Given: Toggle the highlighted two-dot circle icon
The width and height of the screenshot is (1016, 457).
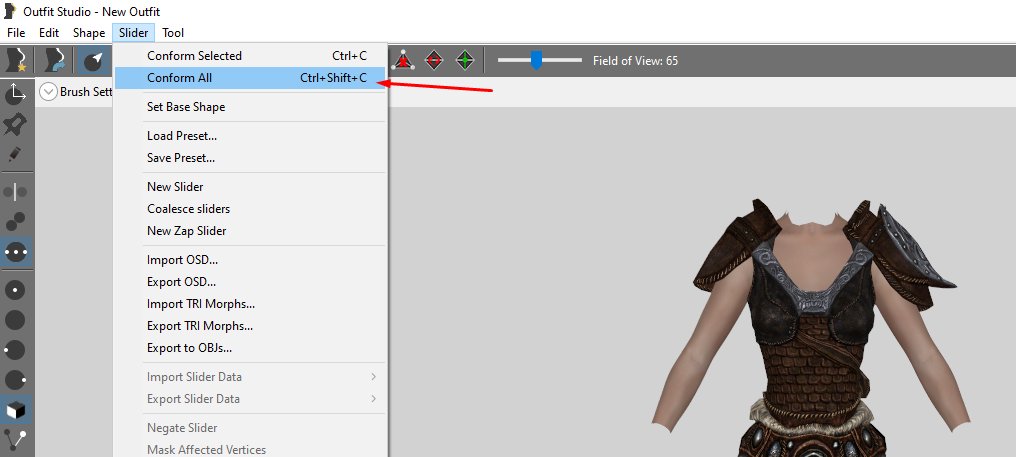Looking at the screenshot, I should tap(15, 252).
